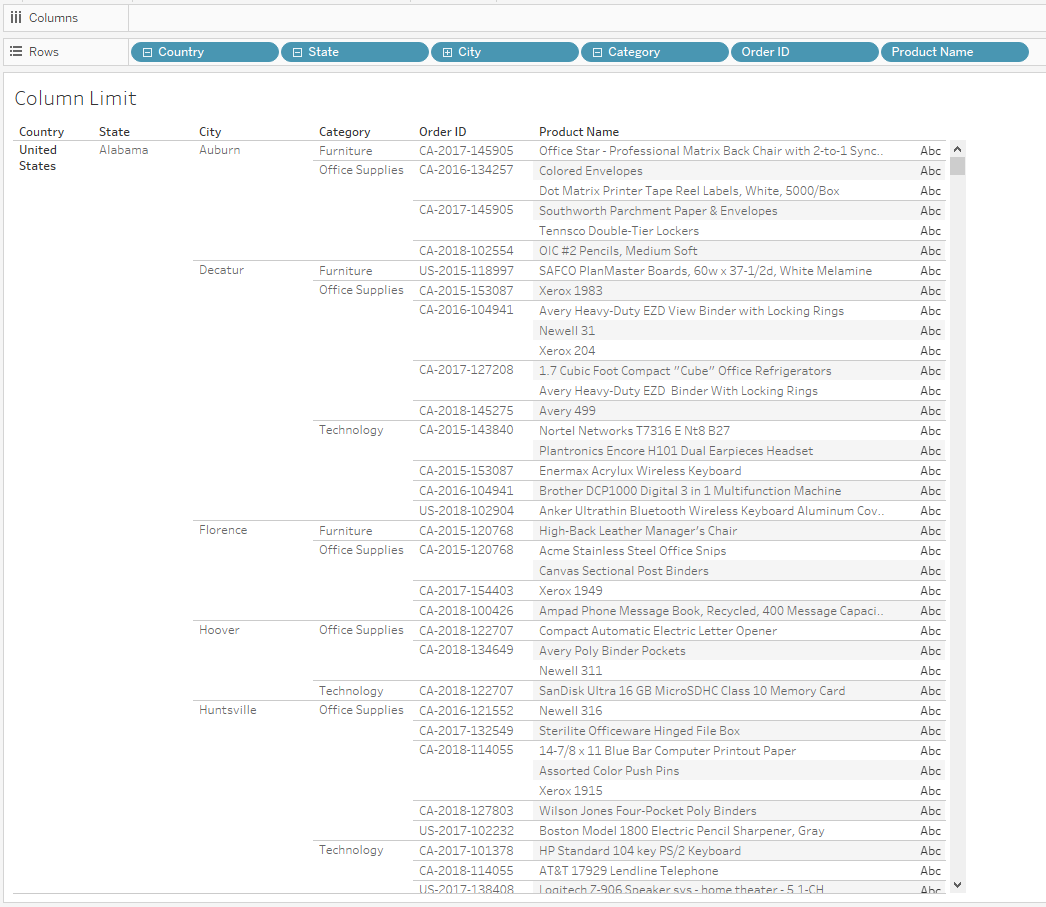Select the Colored Envelopes product
Image resolution: width=1046 pixels, height=907 pixels.
(590, 171)
